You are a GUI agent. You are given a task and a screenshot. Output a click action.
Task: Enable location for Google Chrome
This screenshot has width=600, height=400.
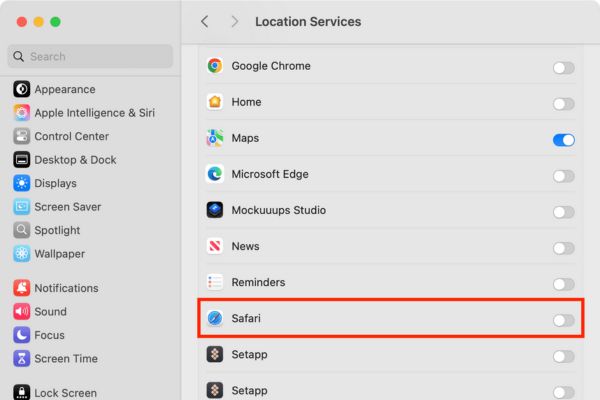coord(563,68)
